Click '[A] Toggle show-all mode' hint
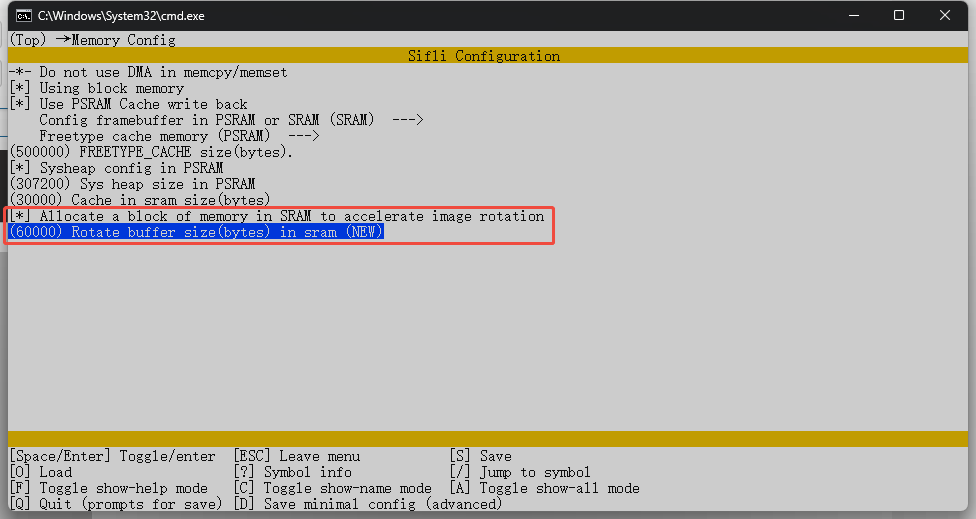 [545, 488]
